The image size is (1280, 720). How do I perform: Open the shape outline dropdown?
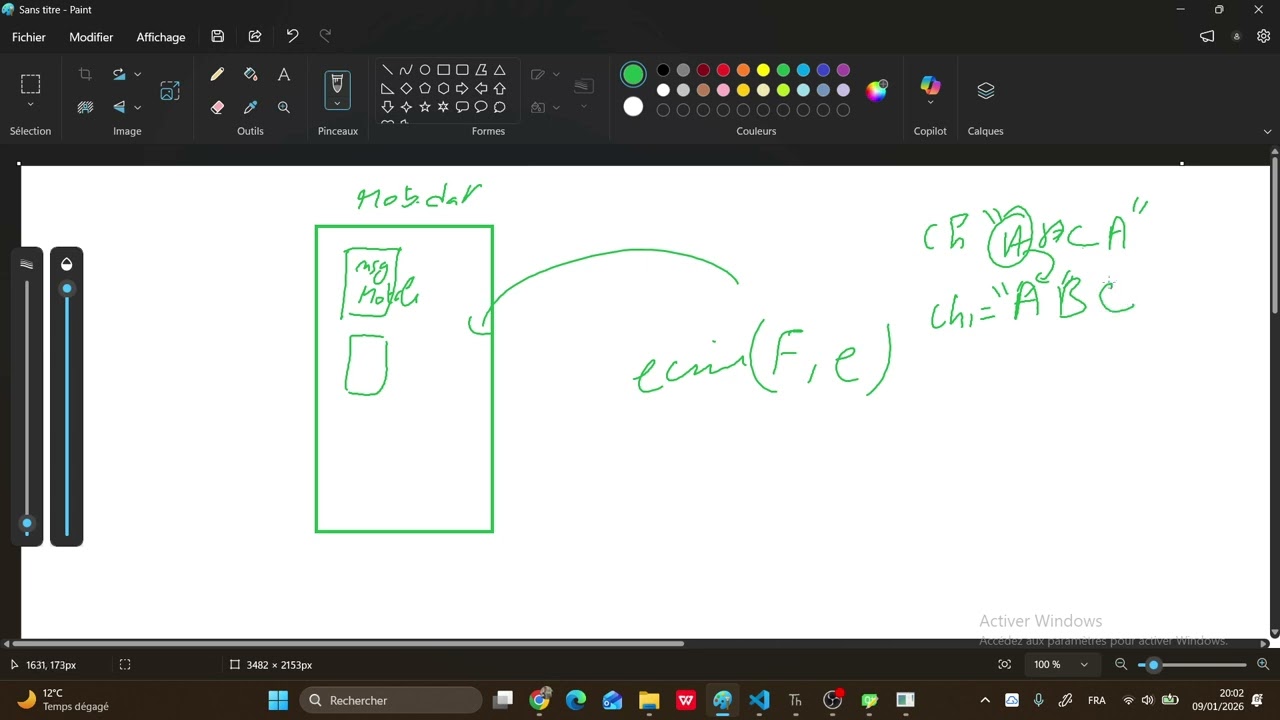(x=556, y=74)
